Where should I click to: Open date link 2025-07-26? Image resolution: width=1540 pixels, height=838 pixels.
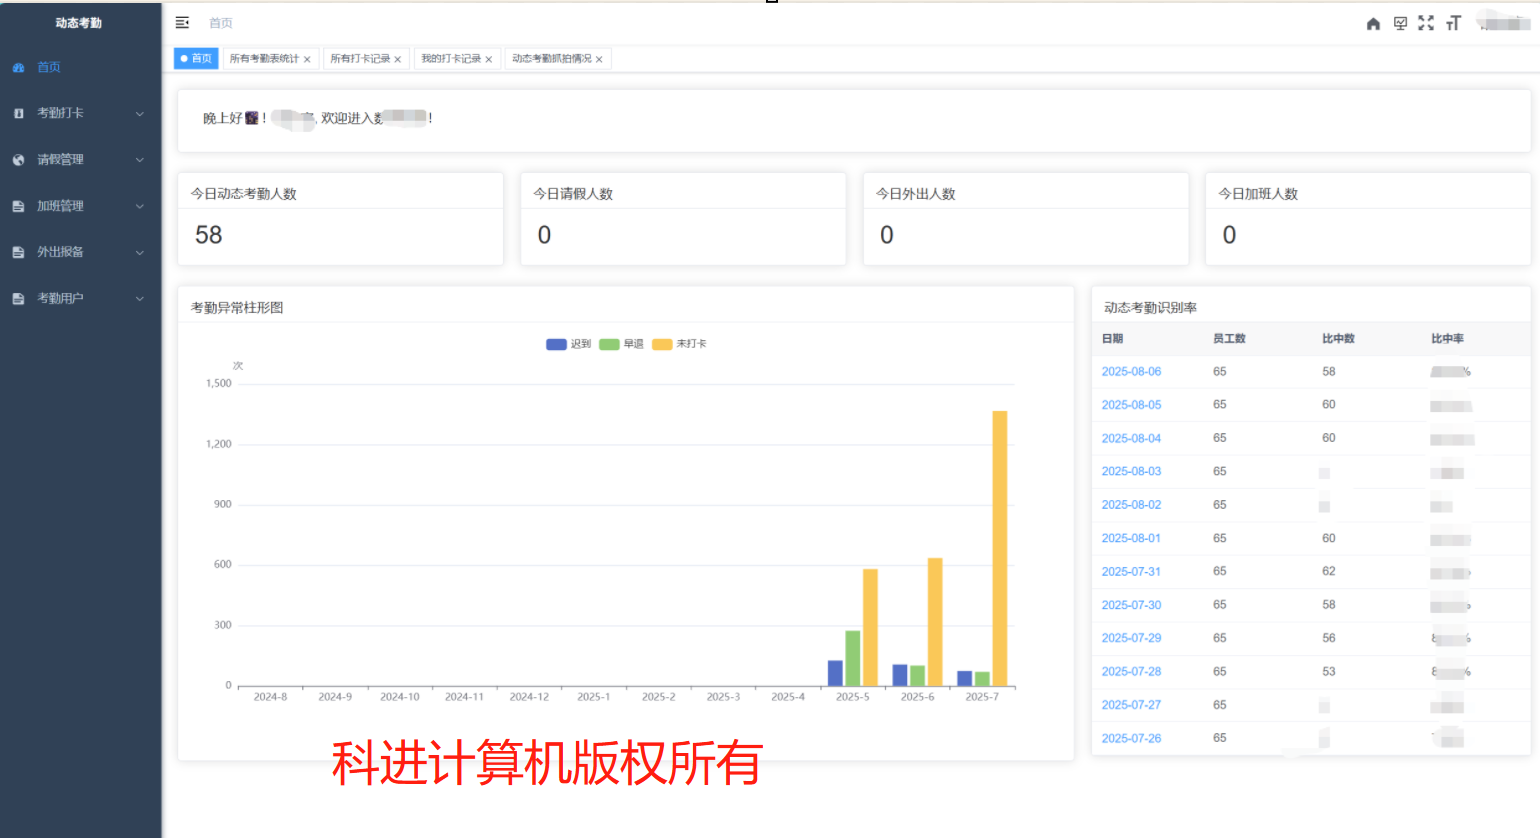click(1131, 738)
